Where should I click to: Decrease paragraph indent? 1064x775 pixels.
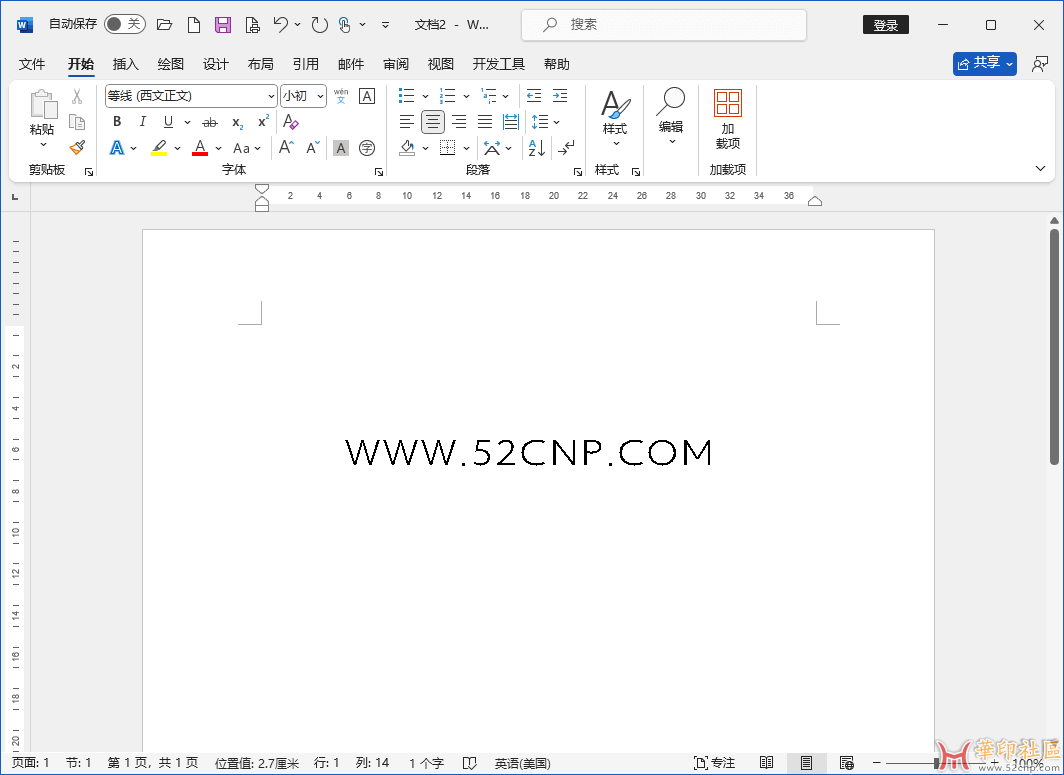pos(534,96)
